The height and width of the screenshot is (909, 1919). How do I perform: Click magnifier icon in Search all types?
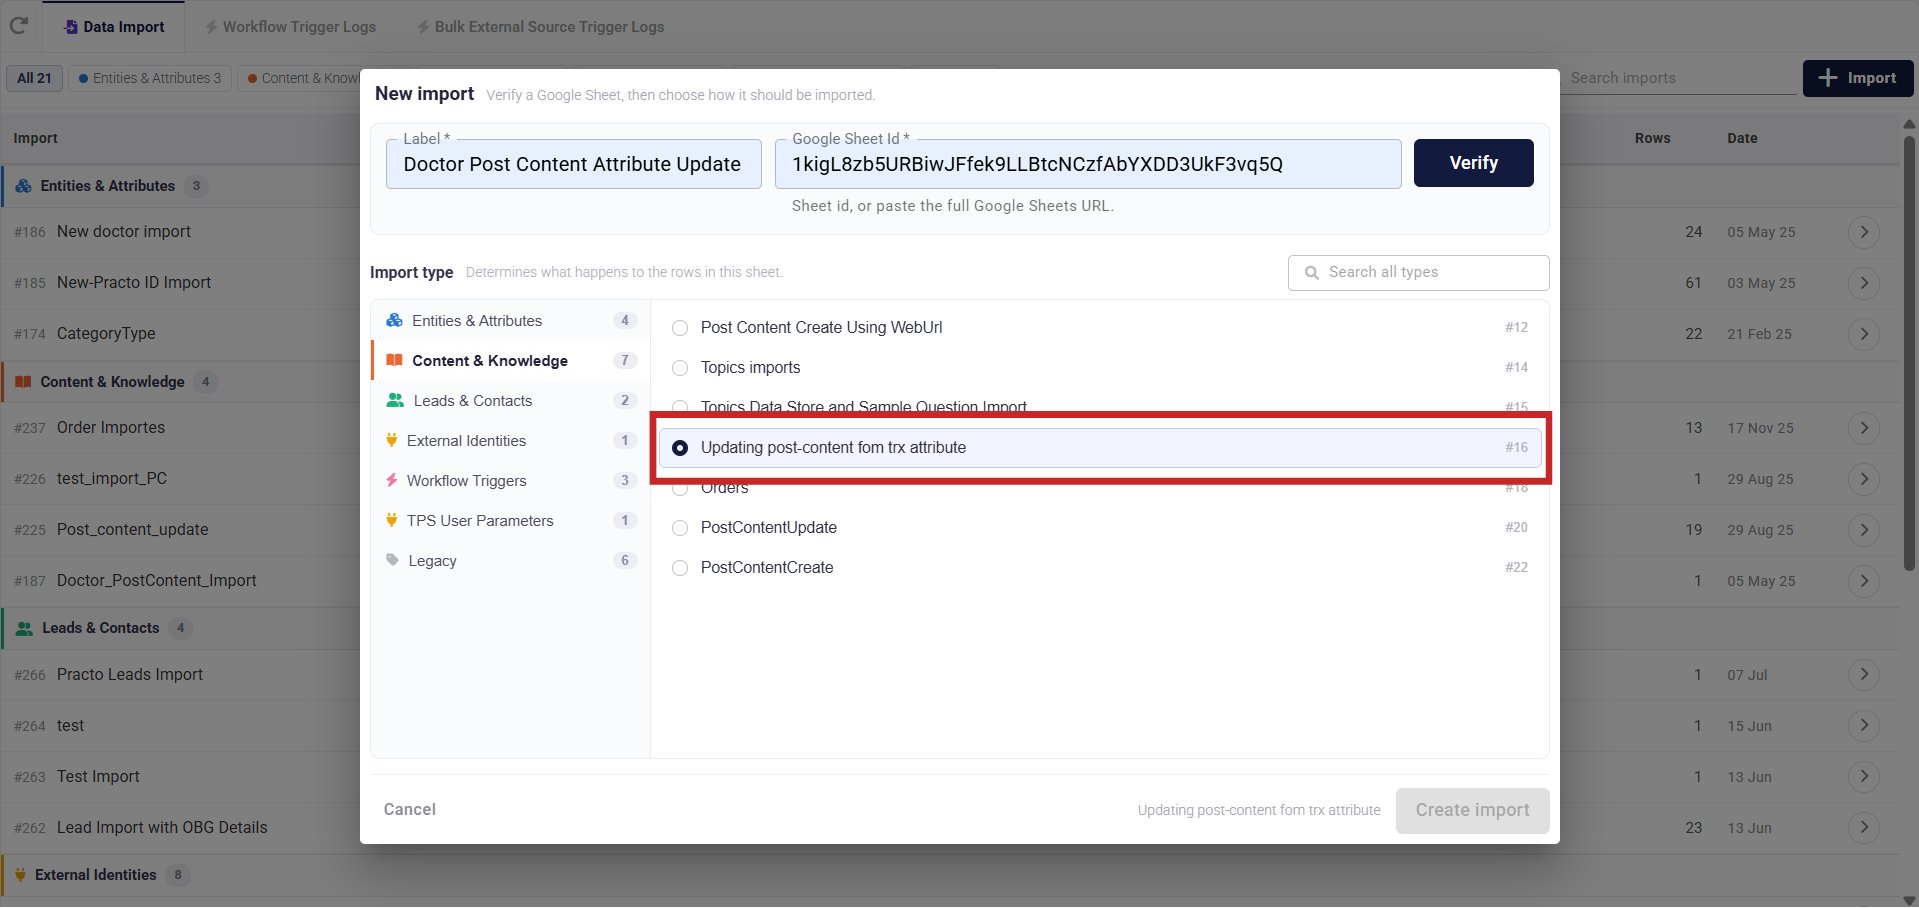pyautogui.click(x=1311, y=273)
